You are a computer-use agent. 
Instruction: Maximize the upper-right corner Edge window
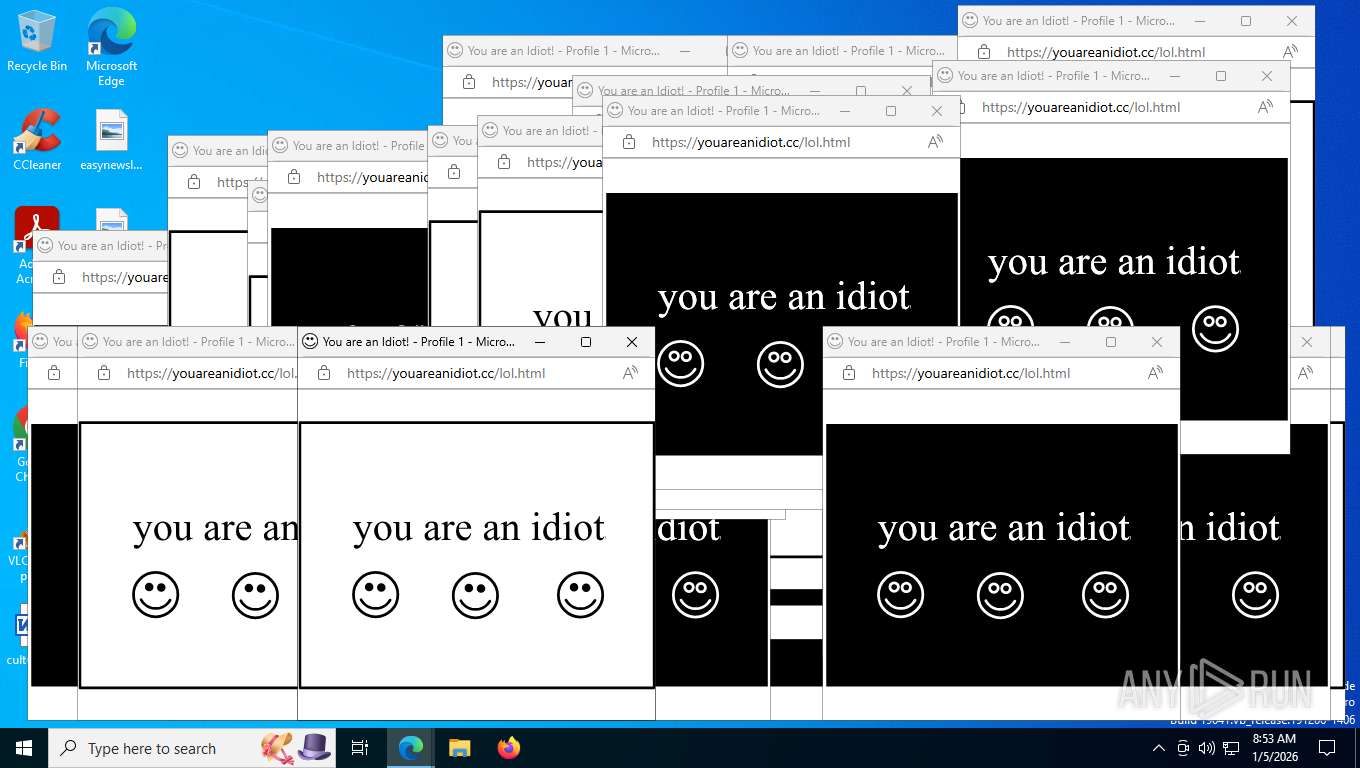coord(1246,21)
